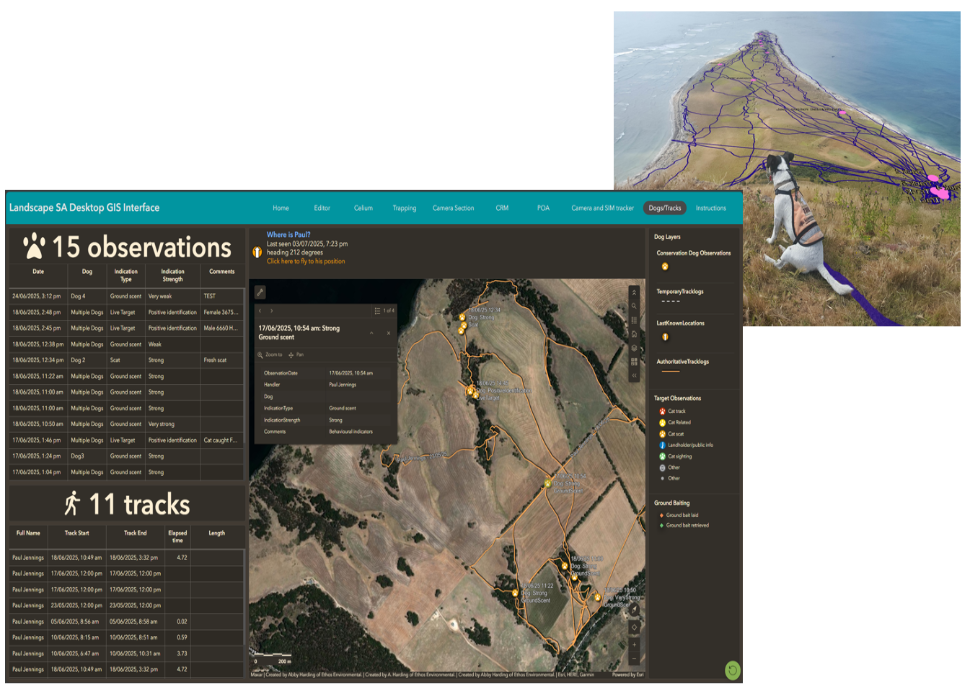Image resolution: width=970 pixels, height=692 pixels.
Task: Select observation row 18/06/2025, 10:50 am
Action: click(x=126, y=424)
